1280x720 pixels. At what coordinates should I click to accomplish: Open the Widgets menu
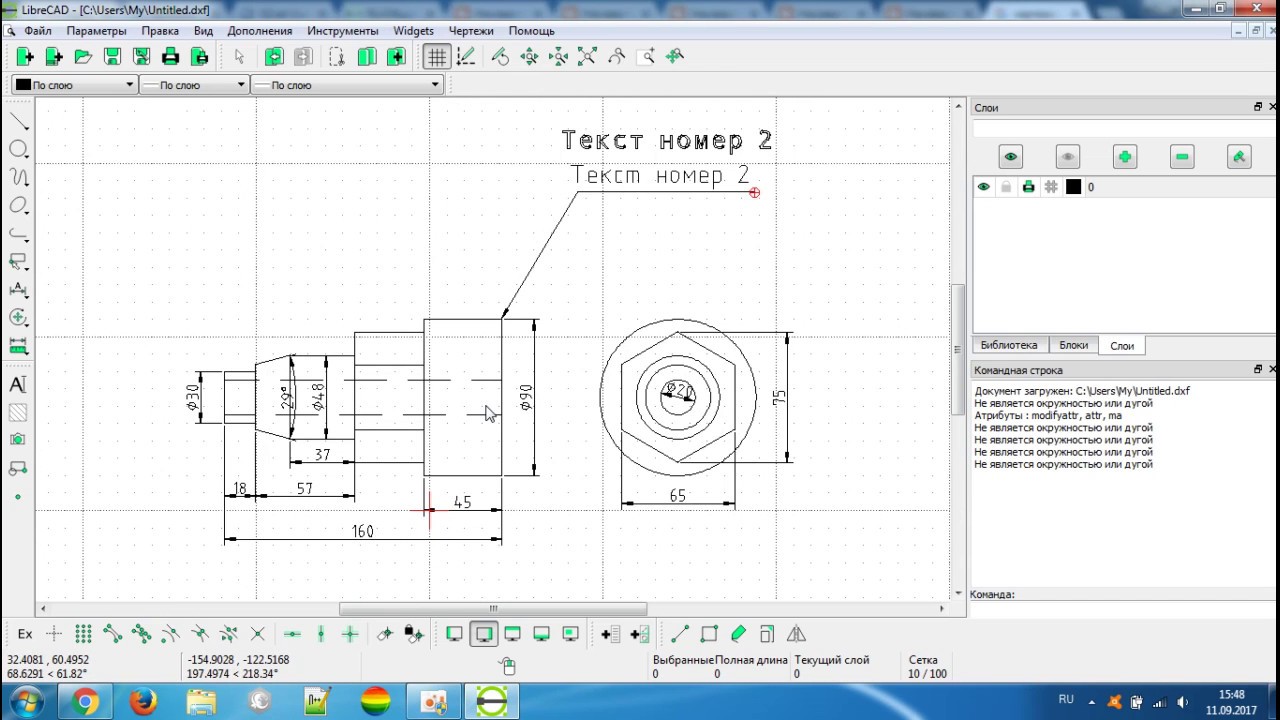click(x=414, y=31)
